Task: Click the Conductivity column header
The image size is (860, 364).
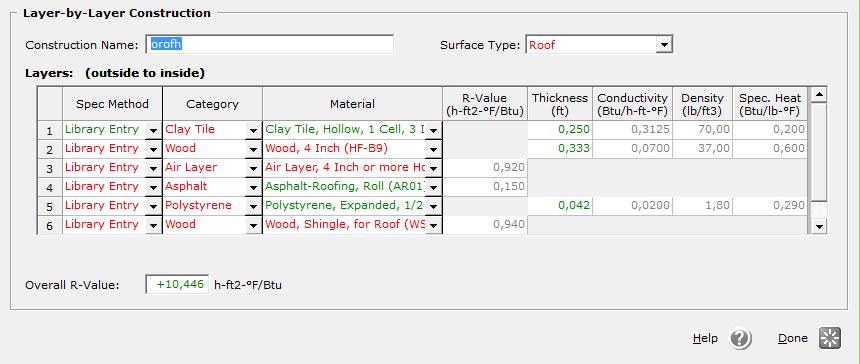Action: point(633,104)
